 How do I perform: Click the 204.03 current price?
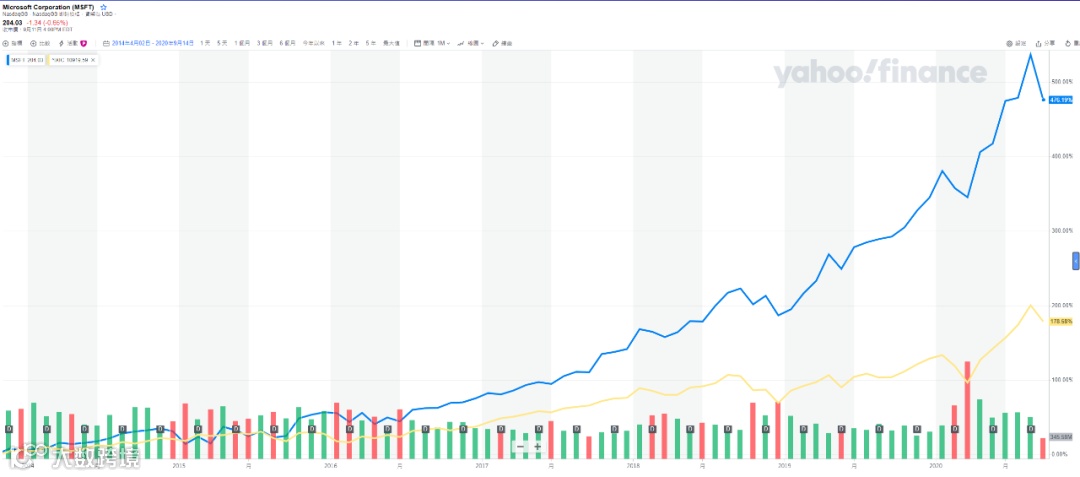coord(12,22)
